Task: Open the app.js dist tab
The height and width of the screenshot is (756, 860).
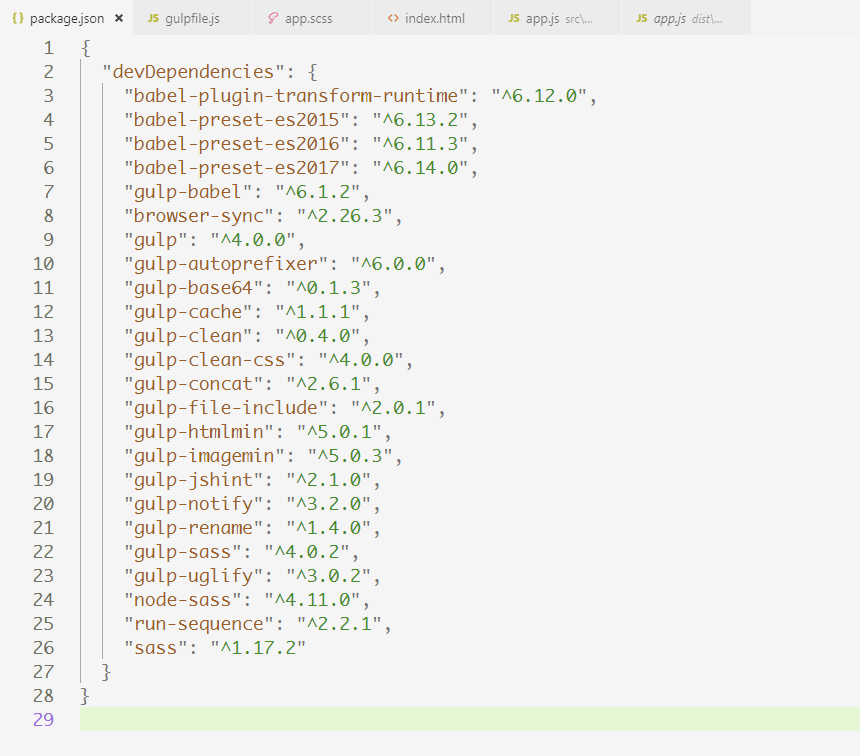Action: [686, 18]
